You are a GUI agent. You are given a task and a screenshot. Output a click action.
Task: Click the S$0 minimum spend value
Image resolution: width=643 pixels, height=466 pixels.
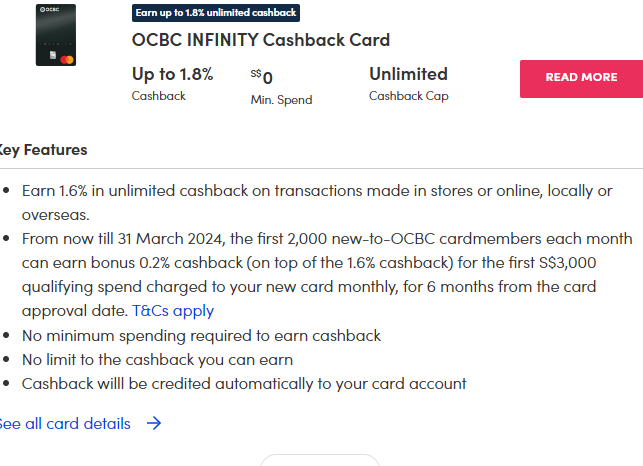[262, 77]
